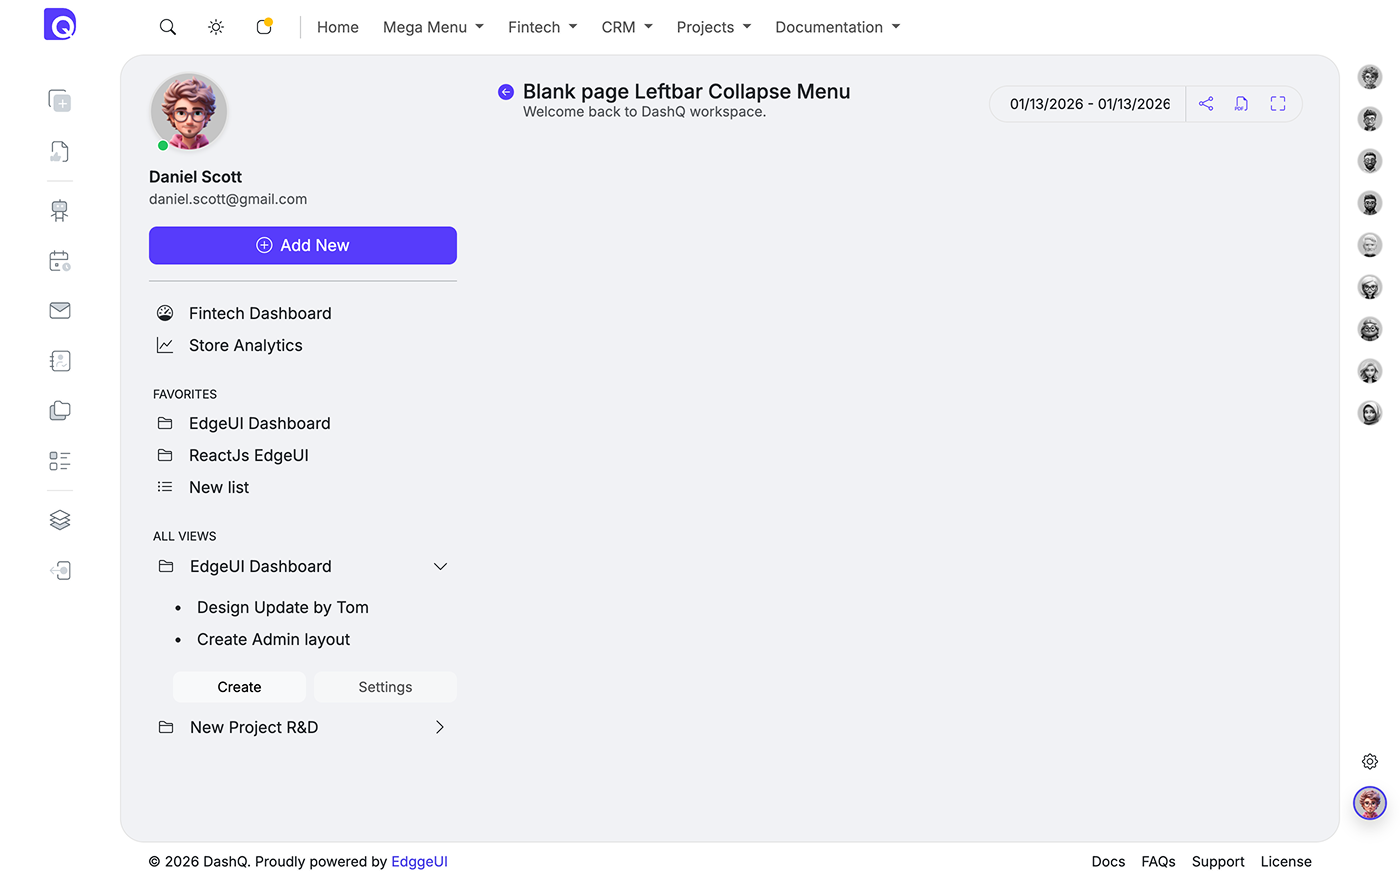This screenshot has height=880, width=1400.
Task: Click the share icon beside date range
Action: pyautogui.click(x=1206, y=104)
